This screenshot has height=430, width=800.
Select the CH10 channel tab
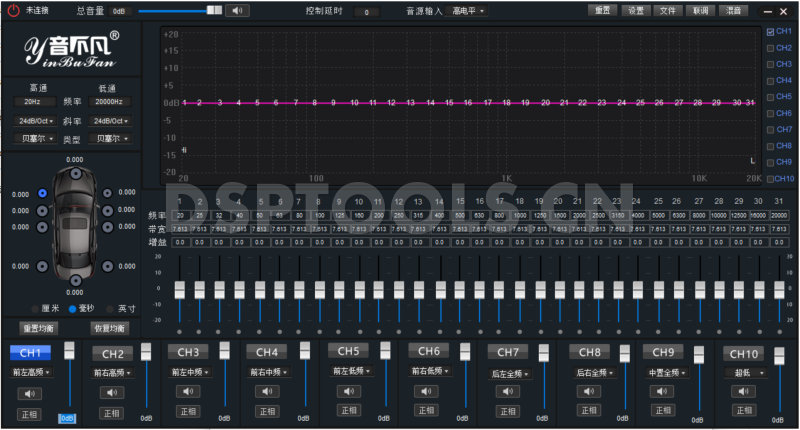[x=744, y=353]
